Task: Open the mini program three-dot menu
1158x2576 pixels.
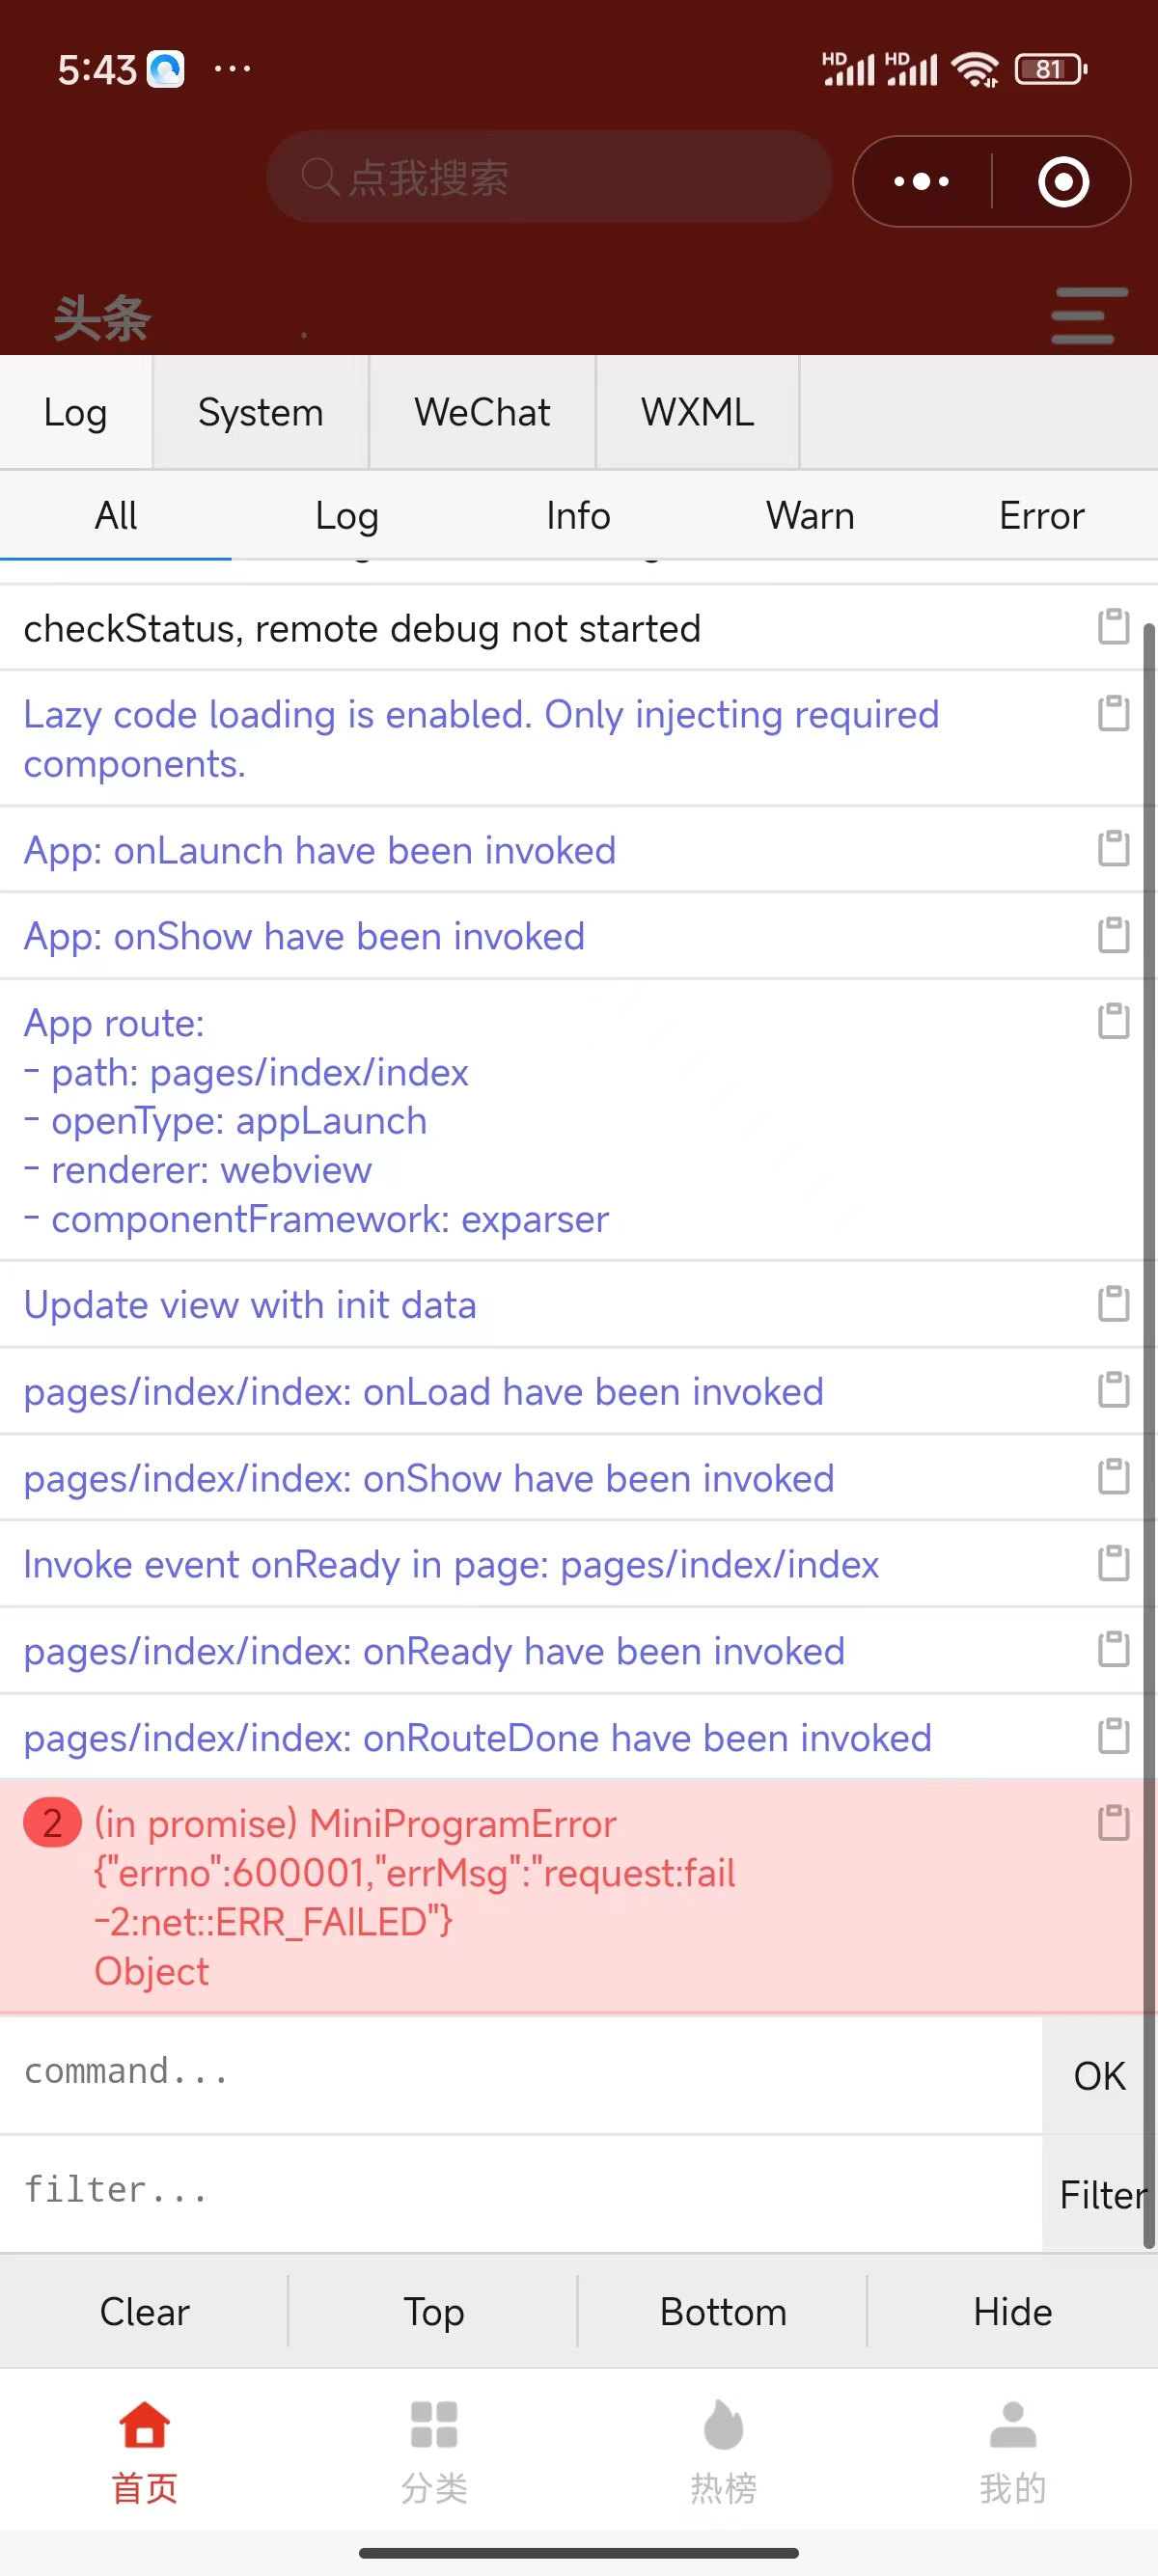Action: pos(921,182)
